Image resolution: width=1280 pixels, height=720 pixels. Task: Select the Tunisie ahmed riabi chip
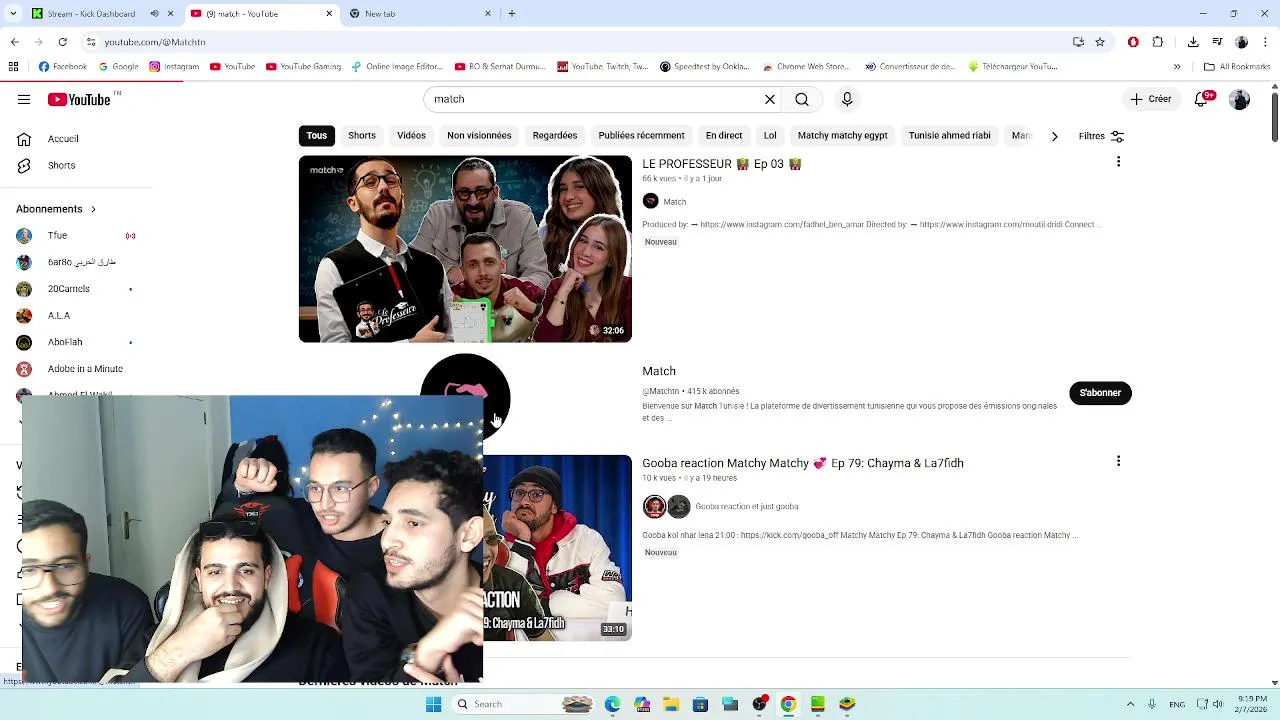point(950,136)
